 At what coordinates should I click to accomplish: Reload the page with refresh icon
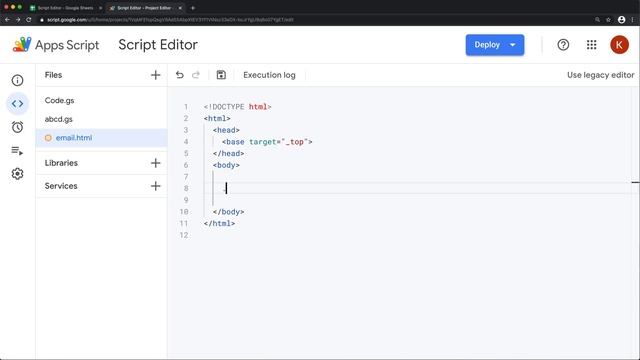(x=29, y=20)
